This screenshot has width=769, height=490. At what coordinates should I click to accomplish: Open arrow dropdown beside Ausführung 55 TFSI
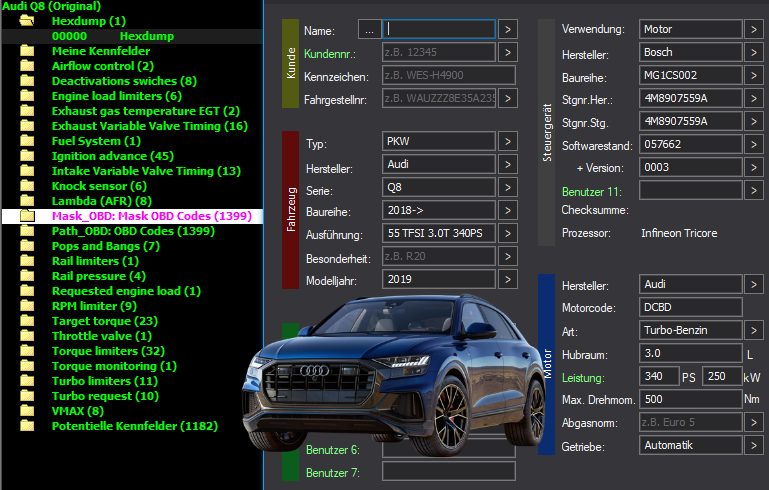[x=508, y=233]
